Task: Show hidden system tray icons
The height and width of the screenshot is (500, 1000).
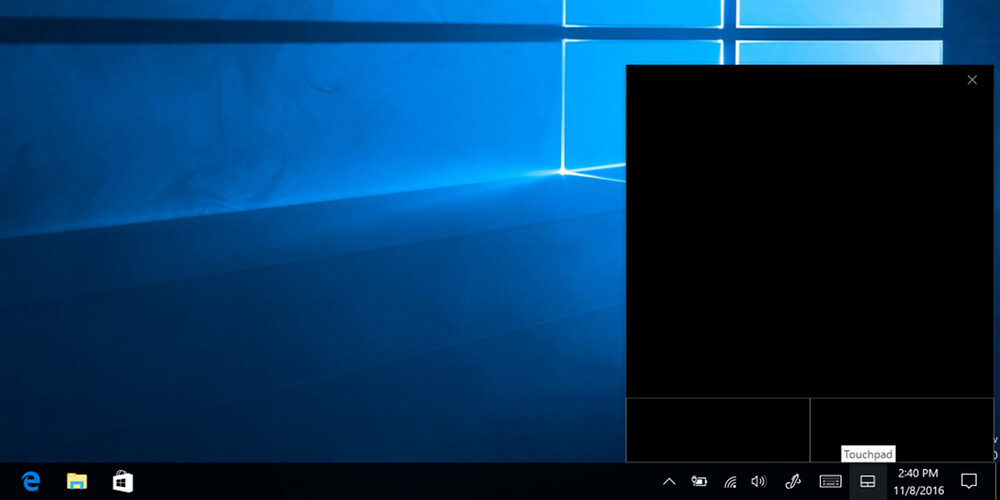Action: click(x=669, y=482)
